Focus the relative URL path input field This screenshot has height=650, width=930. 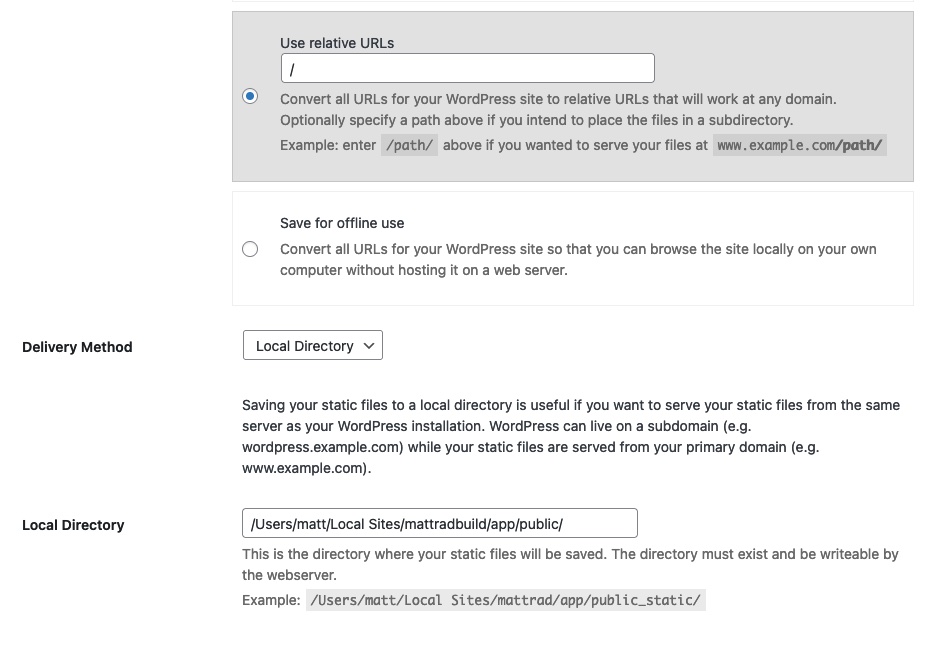[x=467, y=68]
